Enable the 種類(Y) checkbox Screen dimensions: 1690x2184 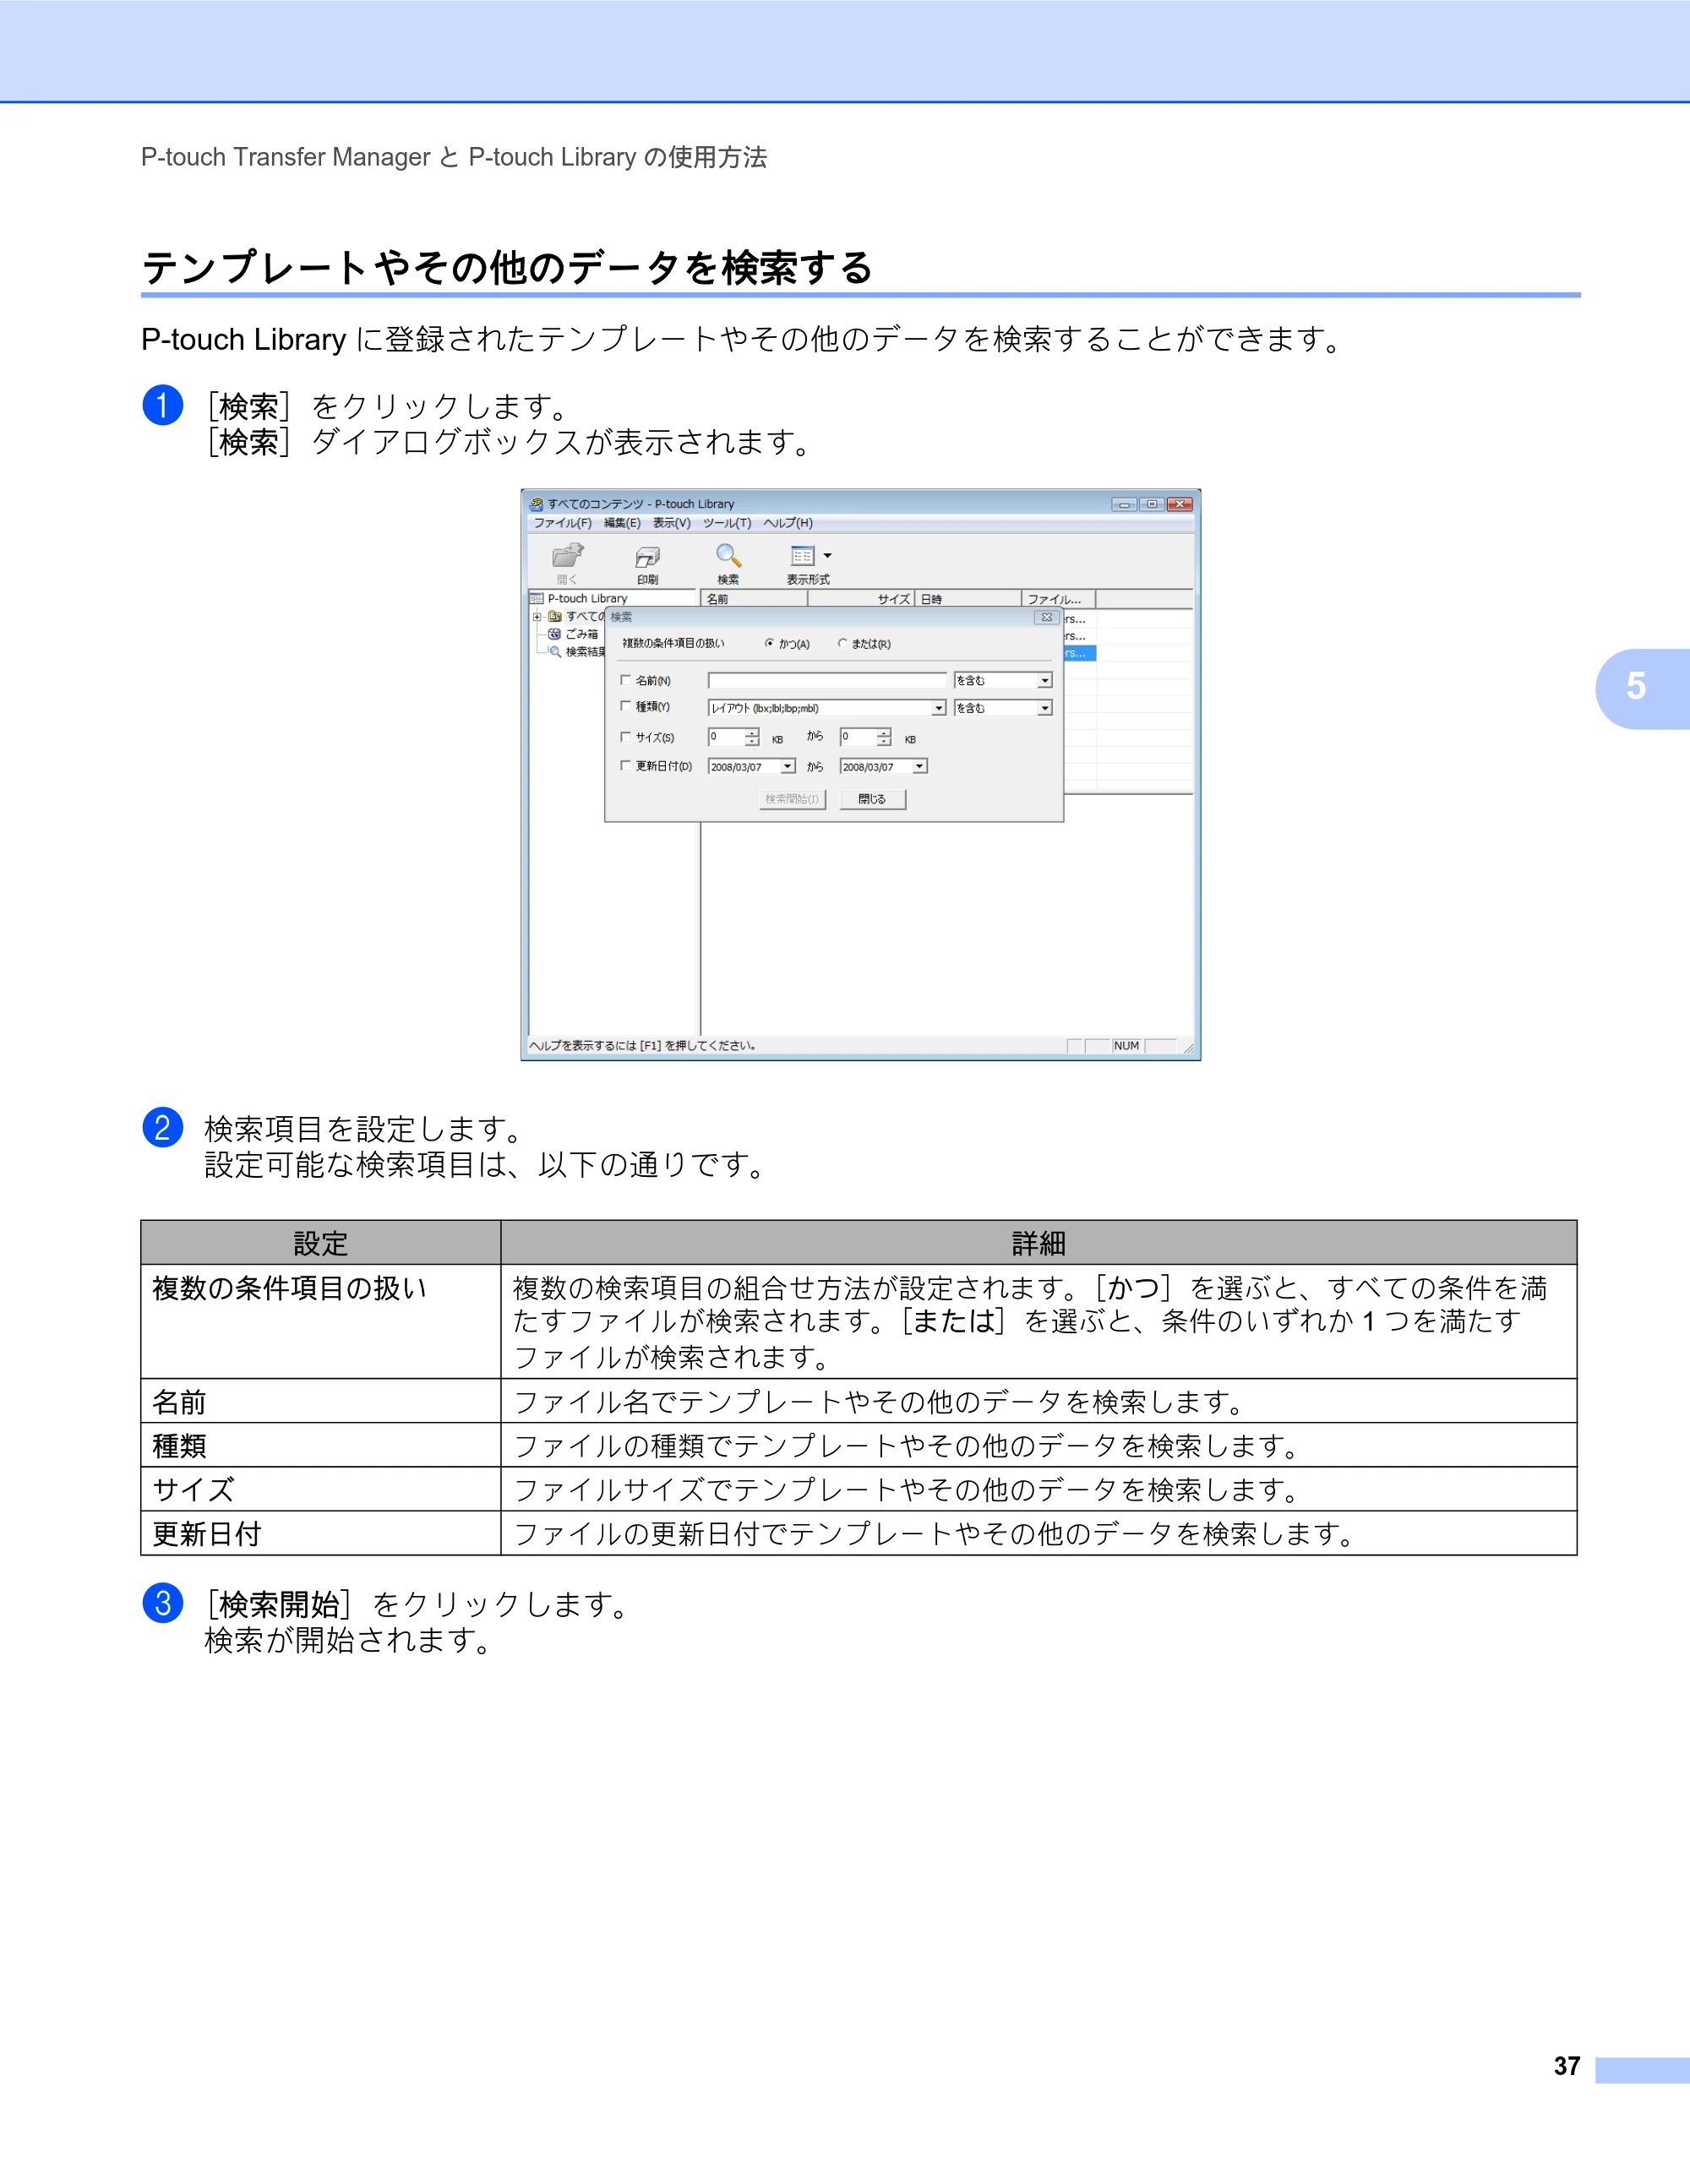[626, 706]
